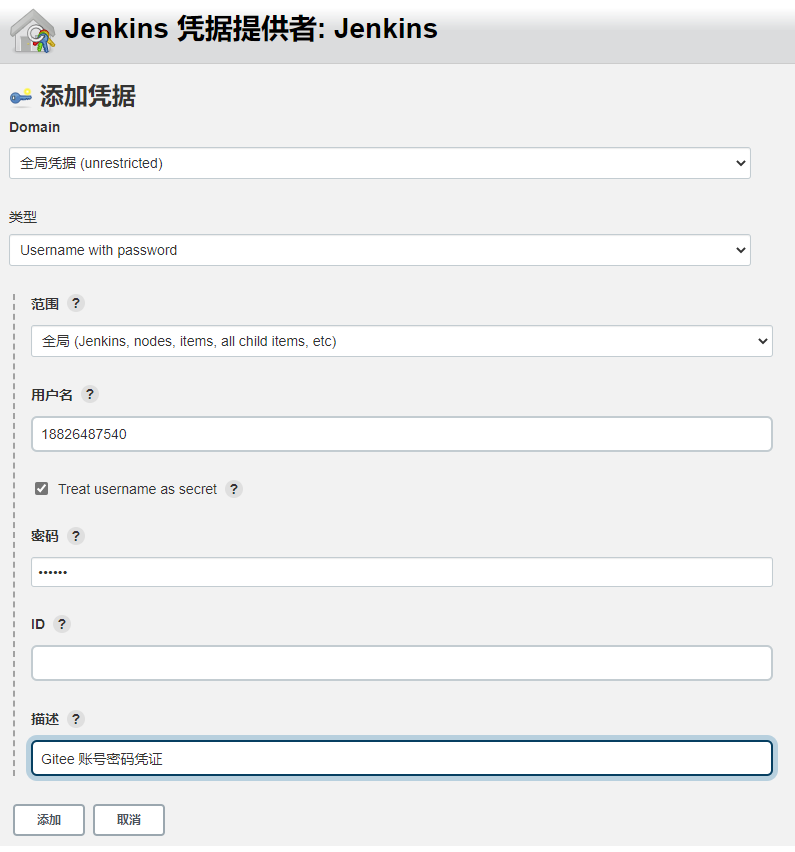795x852 pixels.
Task: Click the empty ID input field
Action: 401,663
